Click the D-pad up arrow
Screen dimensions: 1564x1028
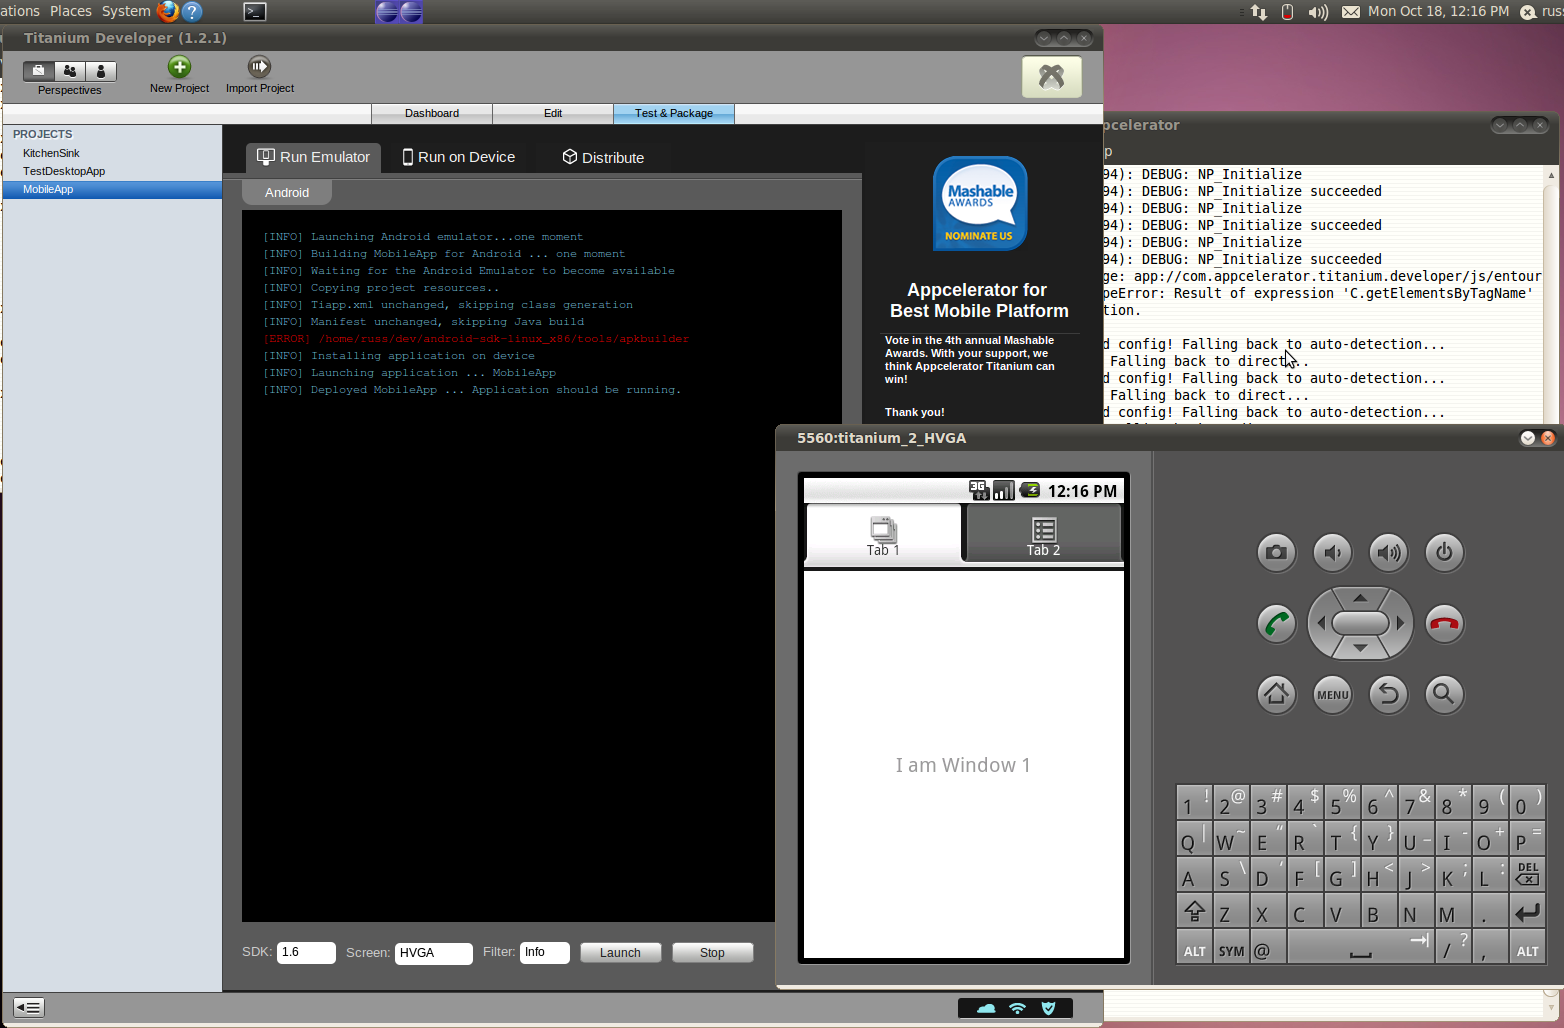(x=1360, y=598)
